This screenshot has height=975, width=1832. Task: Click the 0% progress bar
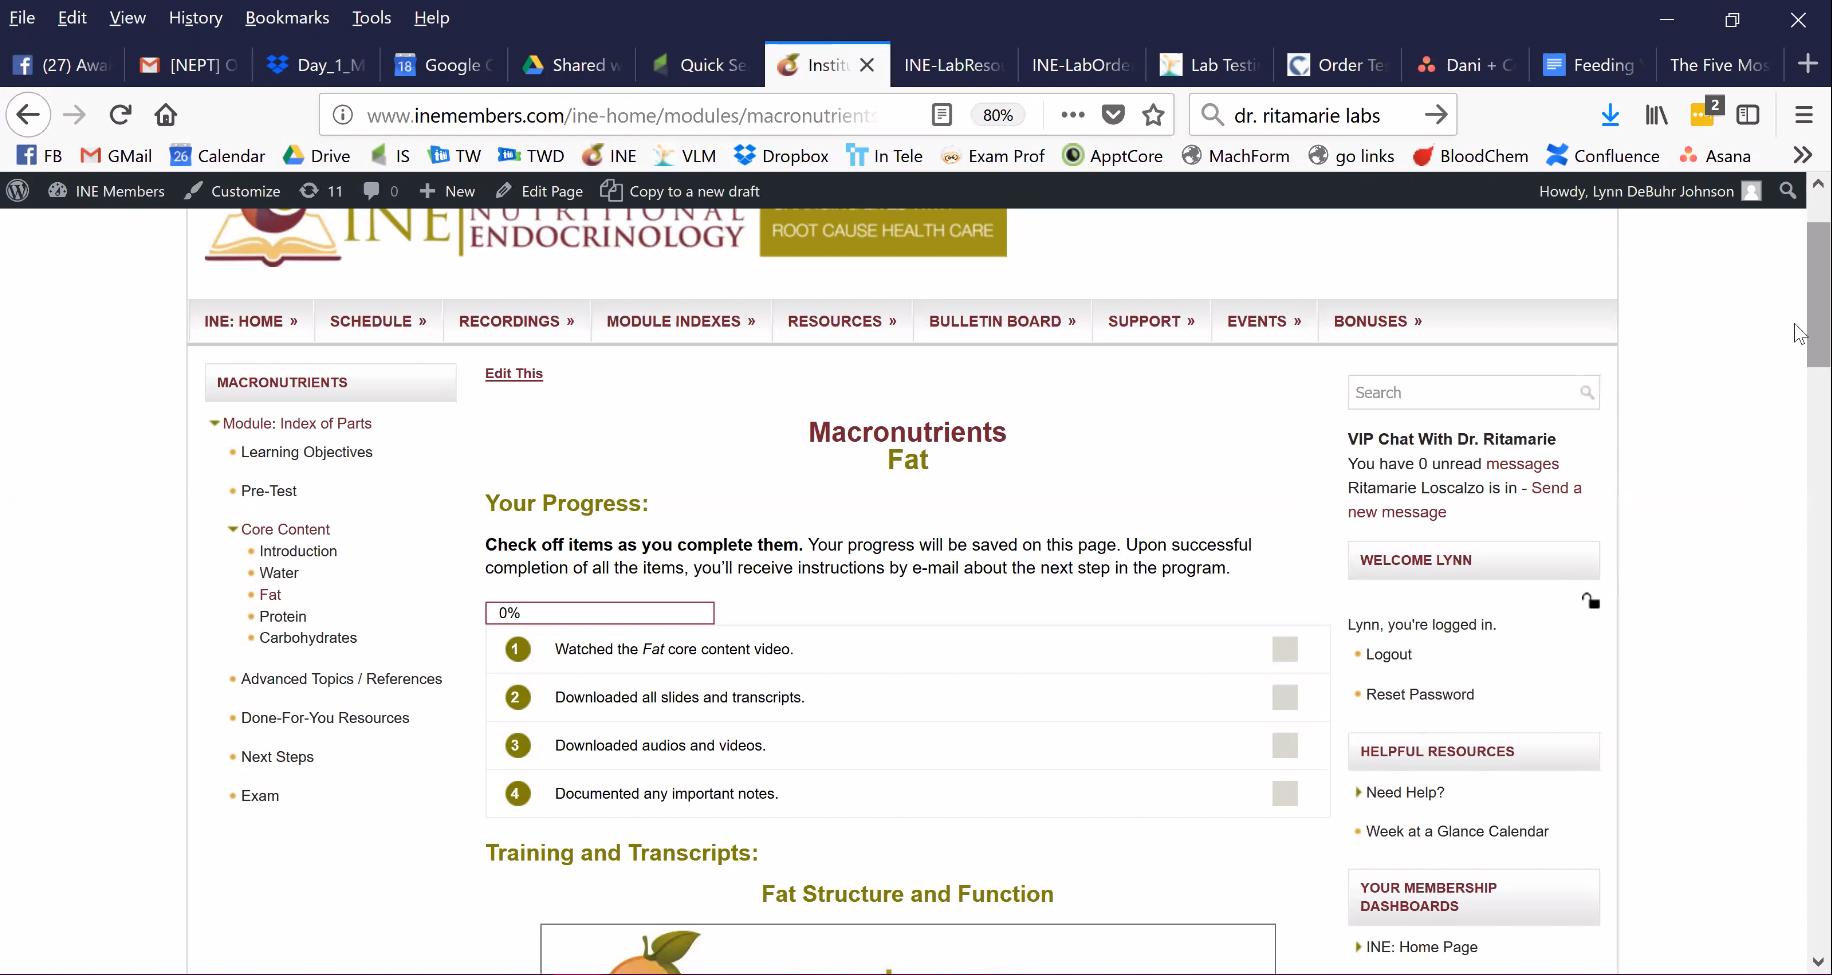click(x=599, y=613)
